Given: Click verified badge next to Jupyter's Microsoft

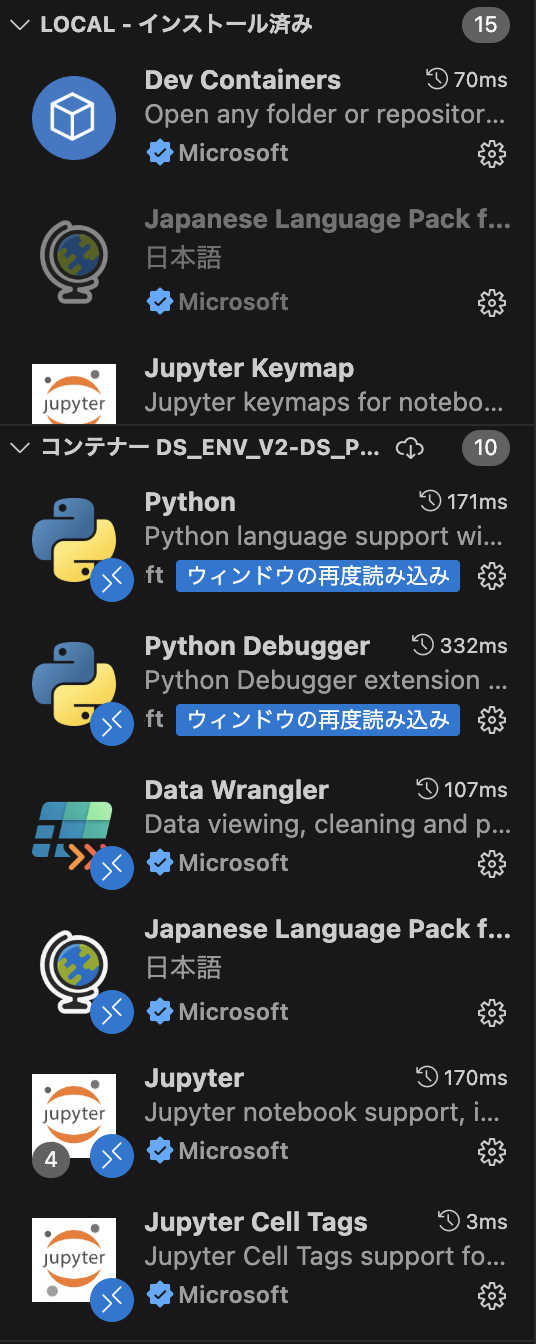Looking at the screenshot, I should pyautogui.click(x=160, y=1152).
